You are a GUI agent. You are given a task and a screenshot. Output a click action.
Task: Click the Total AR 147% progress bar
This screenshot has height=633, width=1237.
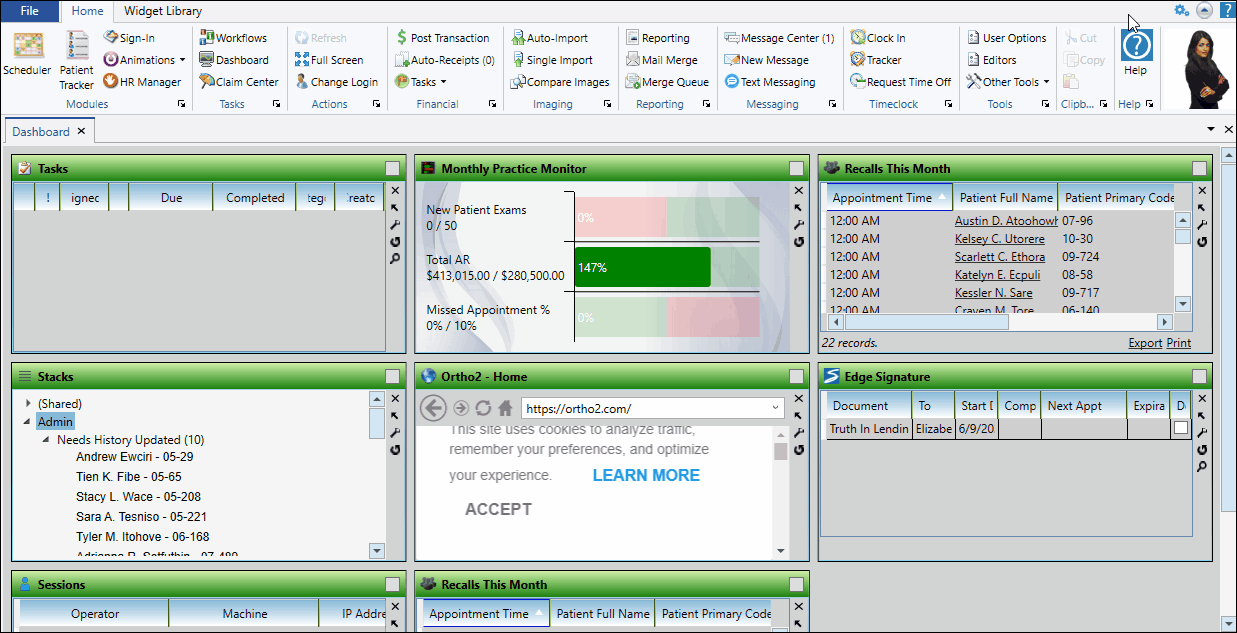pyautogui.click(x=642, y=267)
